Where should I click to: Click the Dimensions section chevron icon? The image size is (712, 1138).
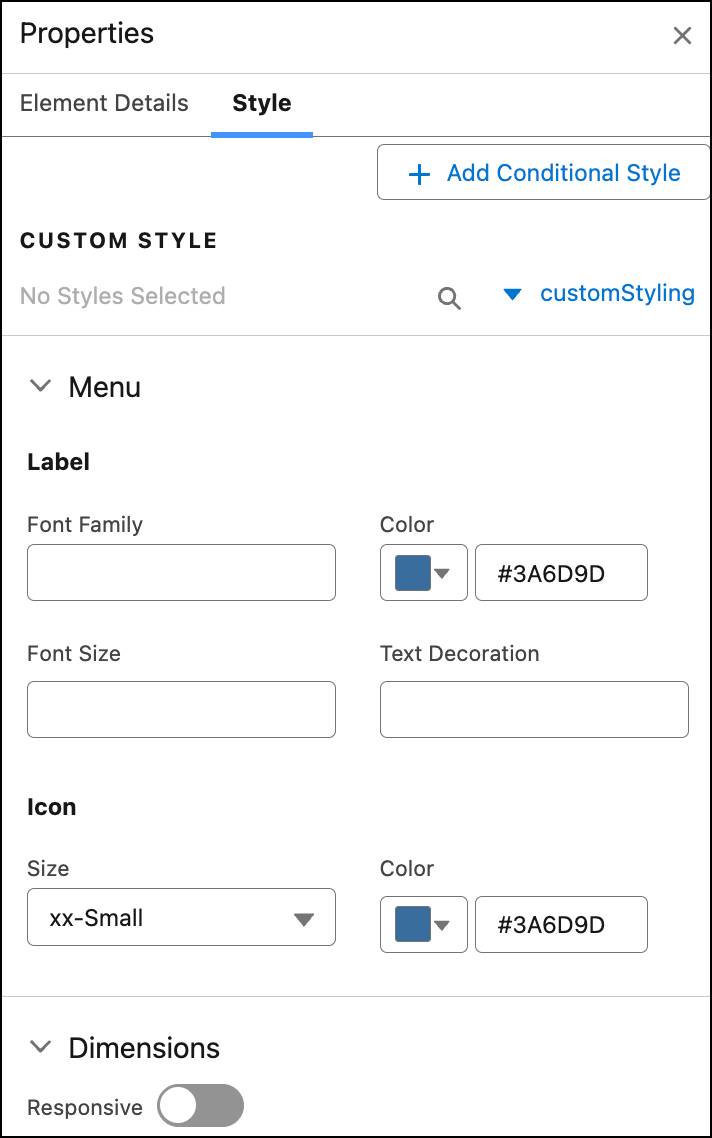tap(39, 1047)
